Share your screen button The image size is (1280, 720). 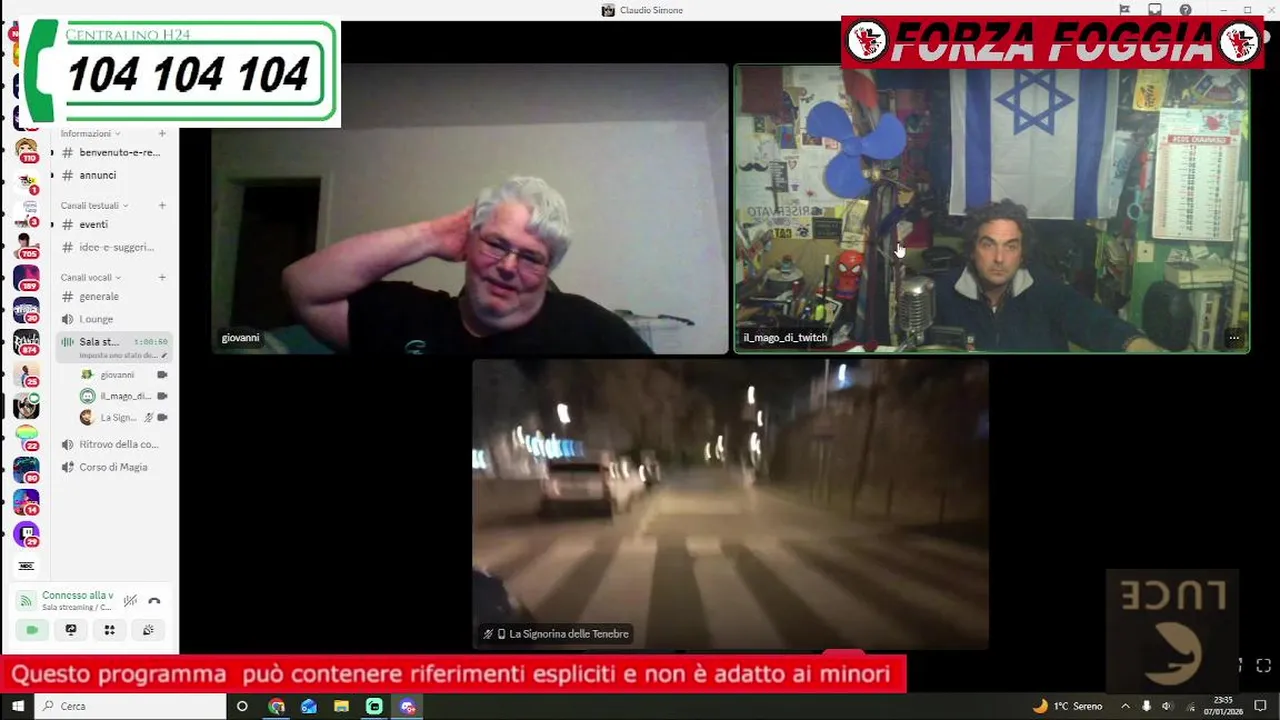click(71, 630)
